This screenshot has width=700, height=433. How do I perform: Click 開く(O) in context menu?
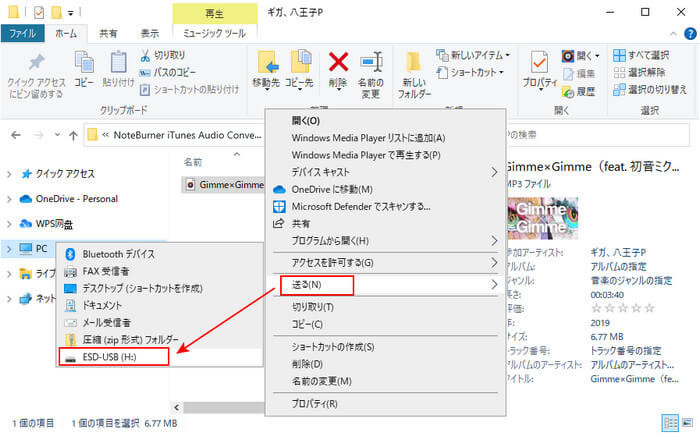point(386,121)
